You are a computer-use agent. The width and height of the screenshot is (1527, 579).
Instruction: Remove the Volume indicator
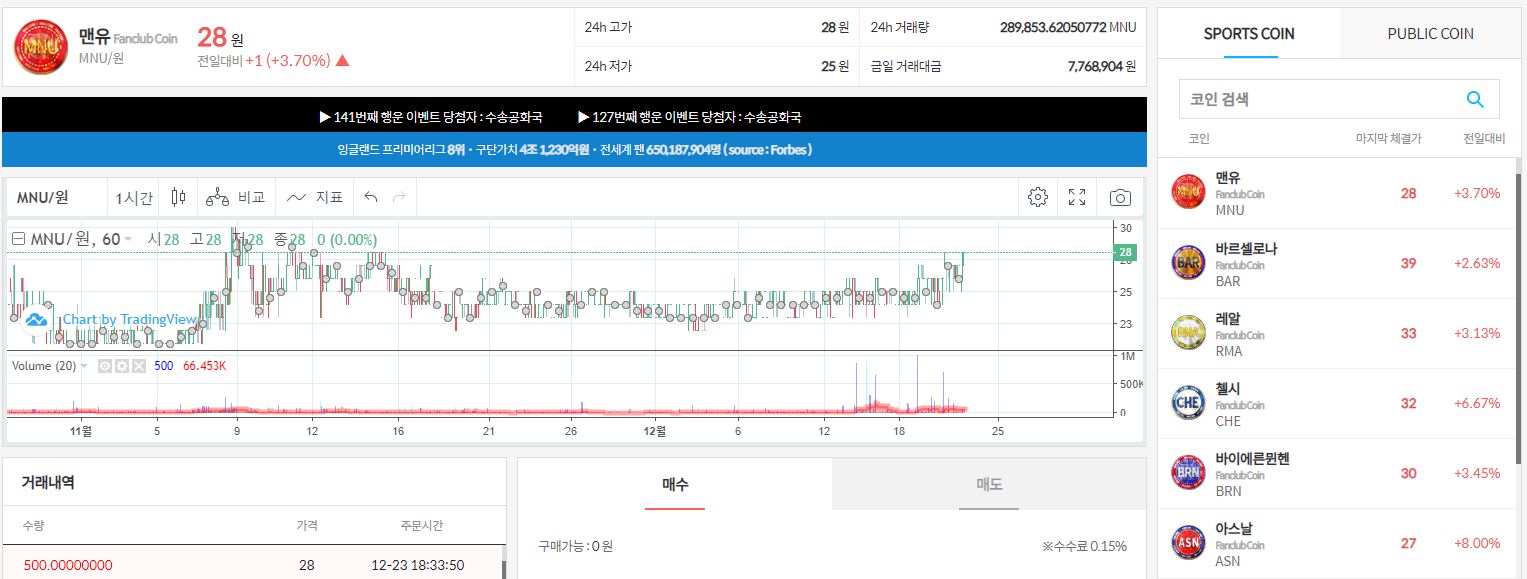click(x=138, y=366)
